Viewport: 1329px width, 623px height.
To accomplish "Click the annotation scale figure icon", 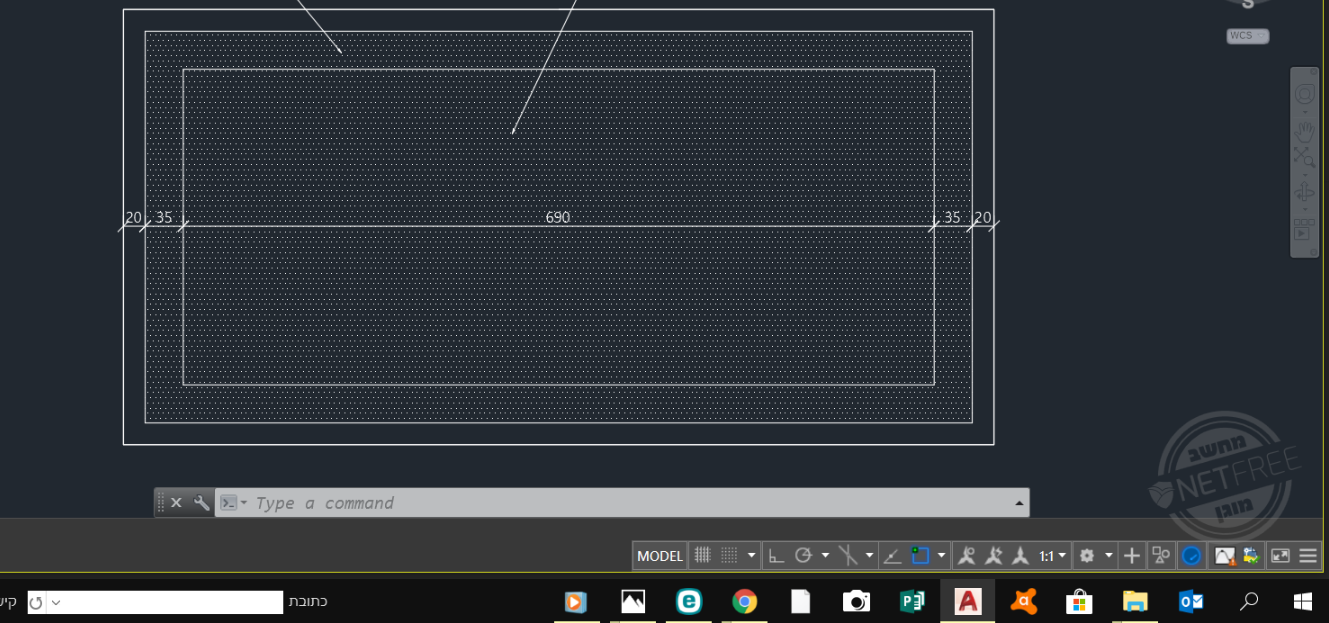I will [1020, 556].
